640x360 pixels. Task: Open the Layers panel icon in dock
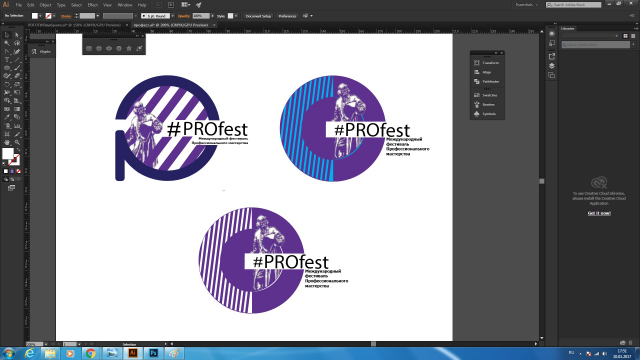552,66
